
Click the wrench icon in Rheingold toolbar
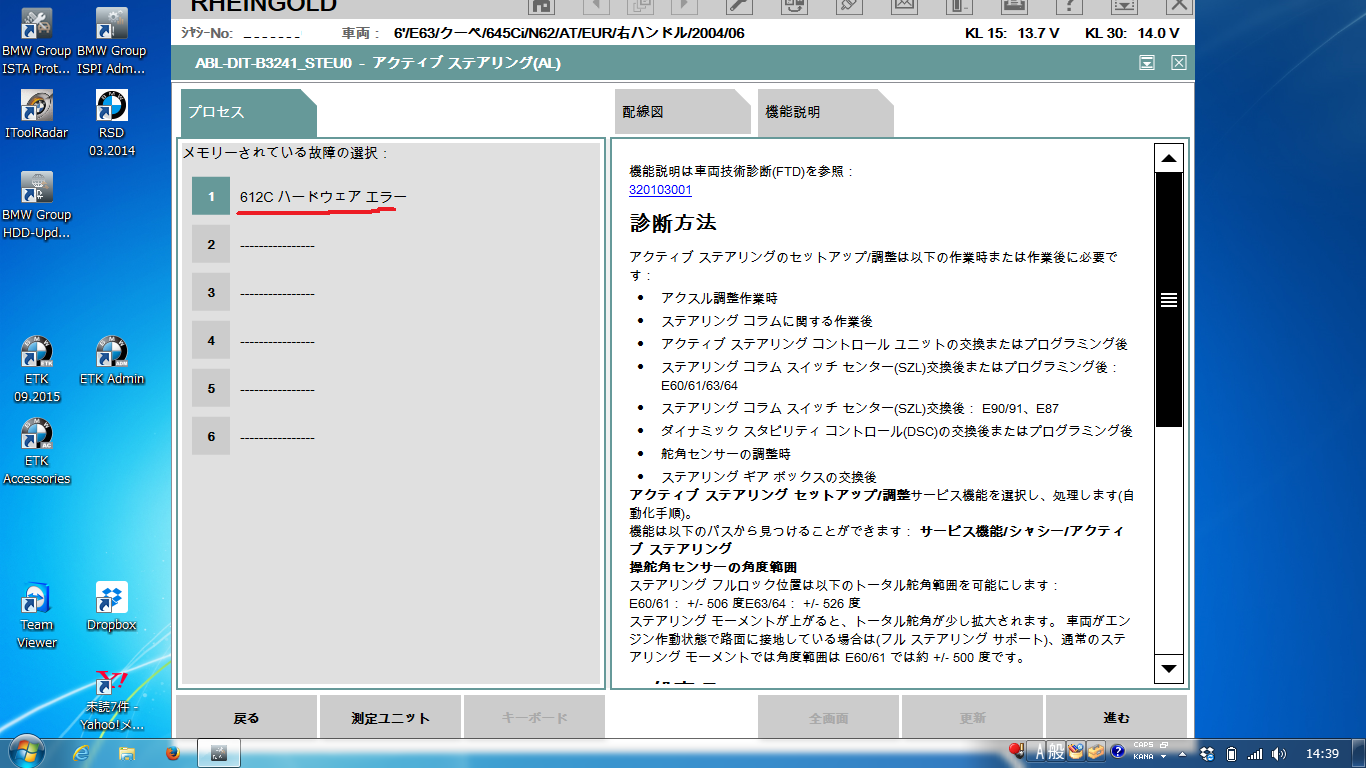(739, 6)
